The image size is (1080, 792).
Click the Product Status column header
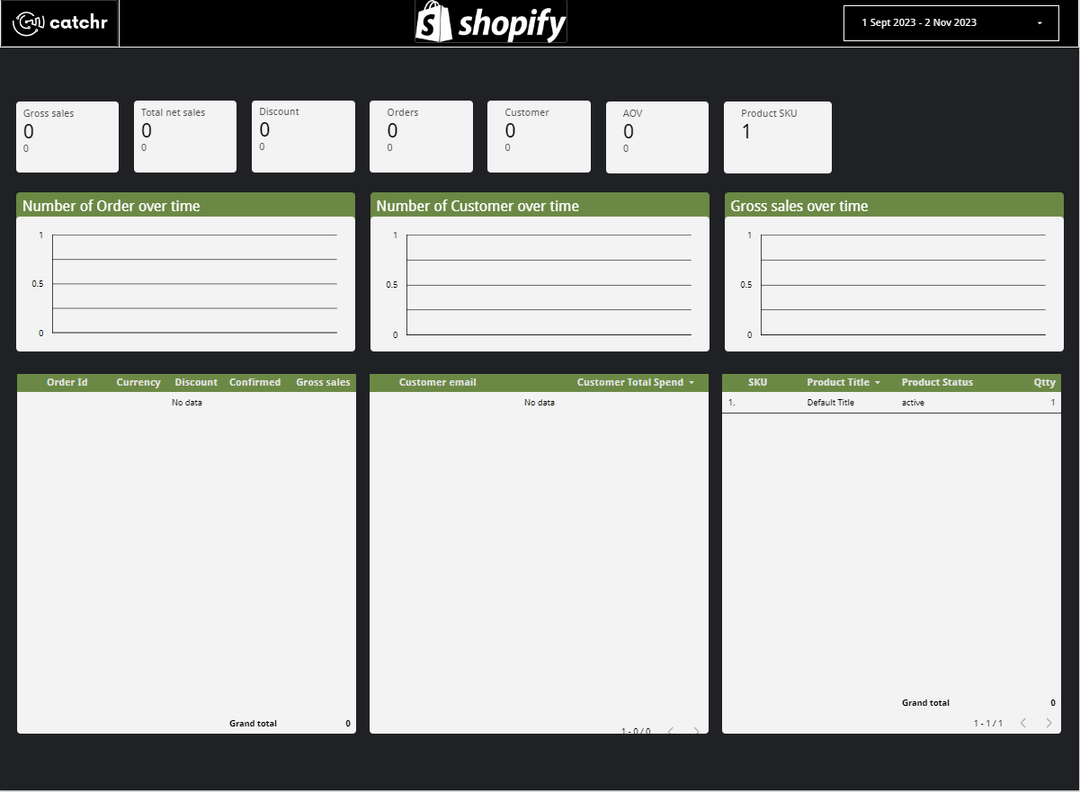click(x=937, y=382)
